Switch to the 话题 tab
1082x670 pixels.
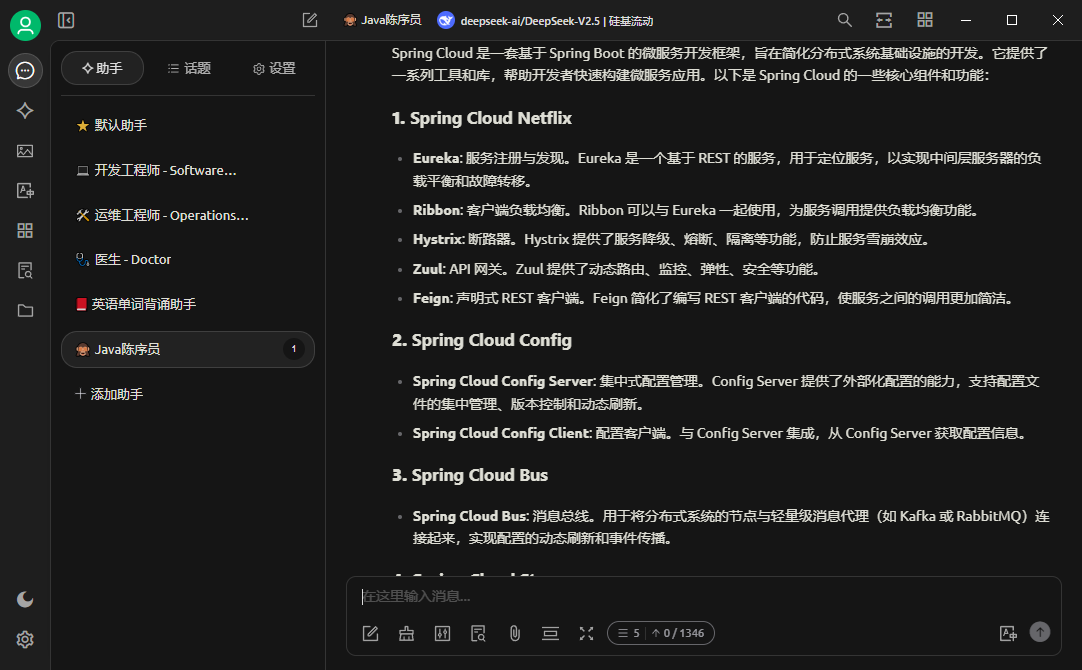click(189, 68)
